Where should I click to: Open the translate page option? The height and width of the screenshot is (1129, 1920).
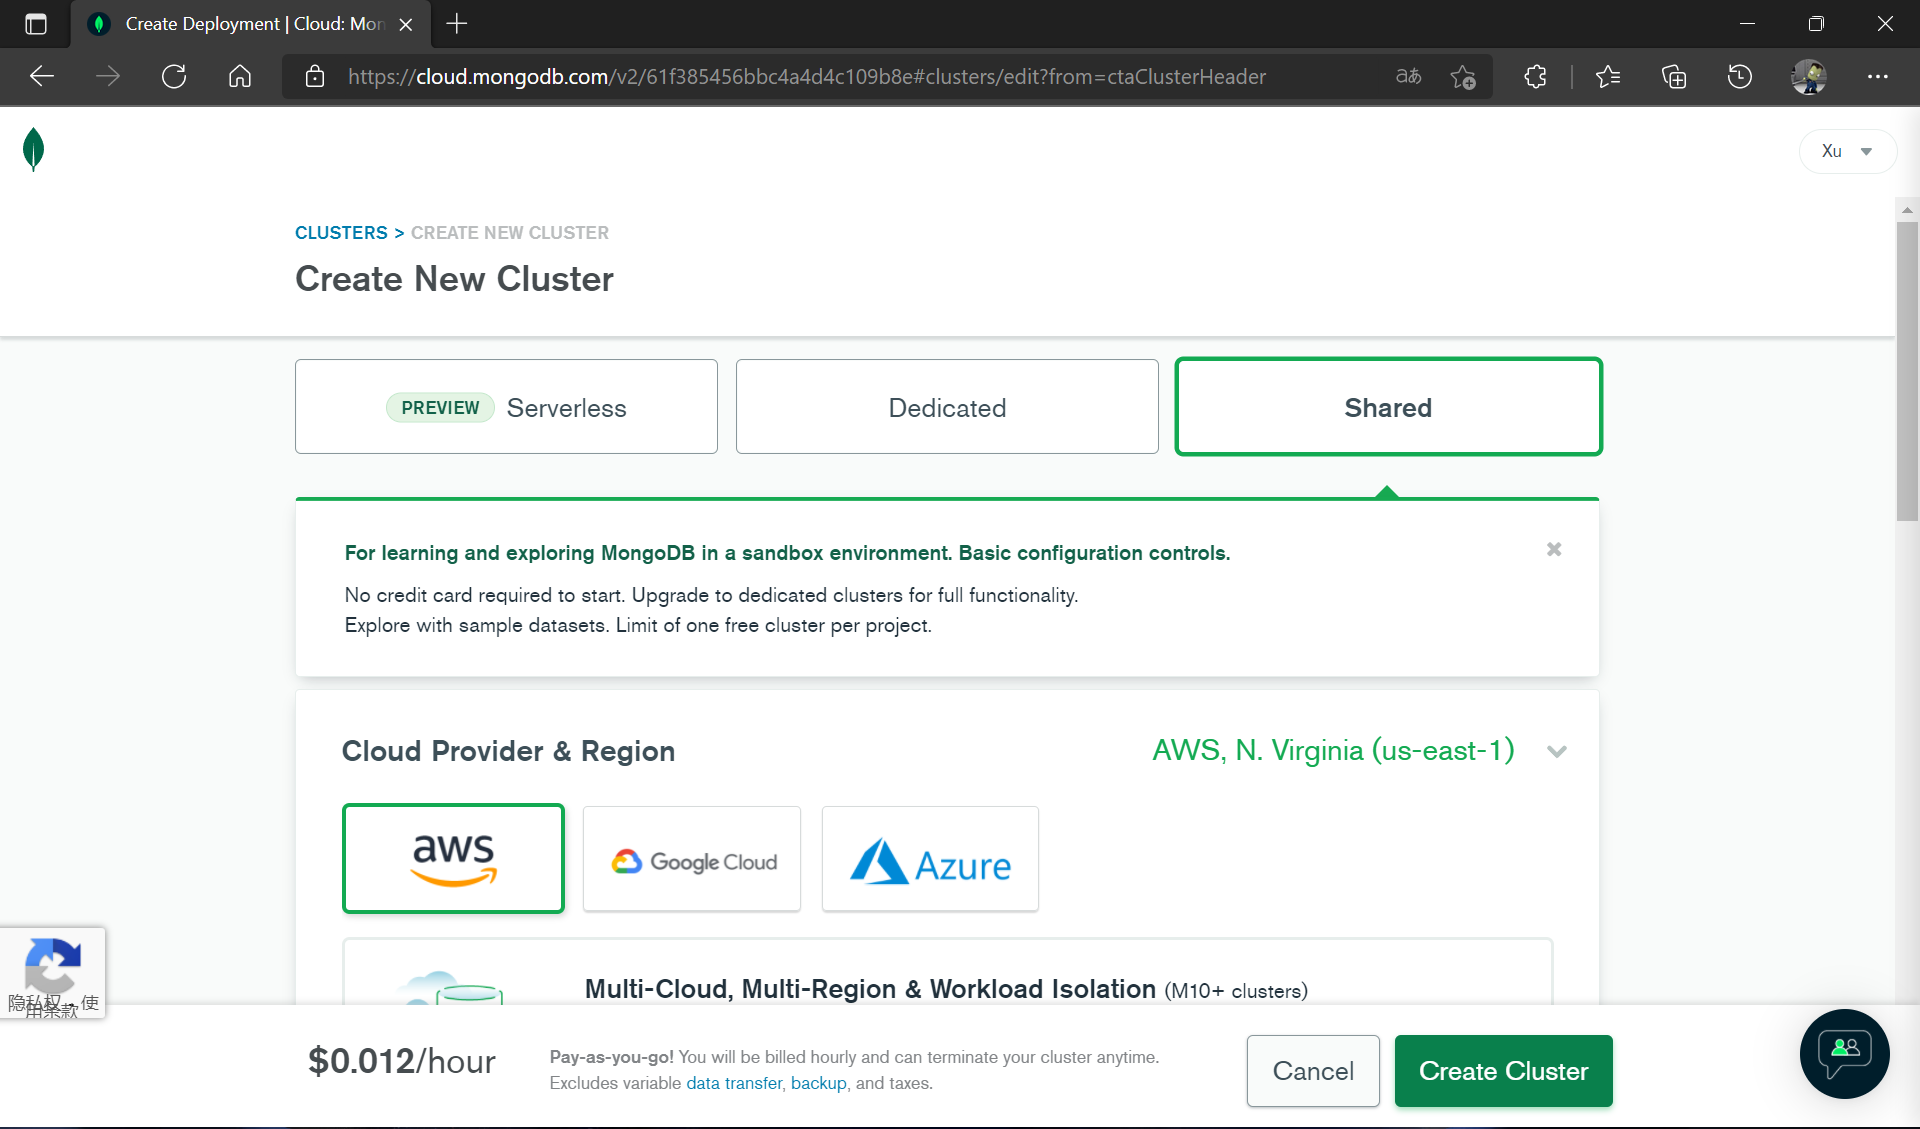(1408, 77)
